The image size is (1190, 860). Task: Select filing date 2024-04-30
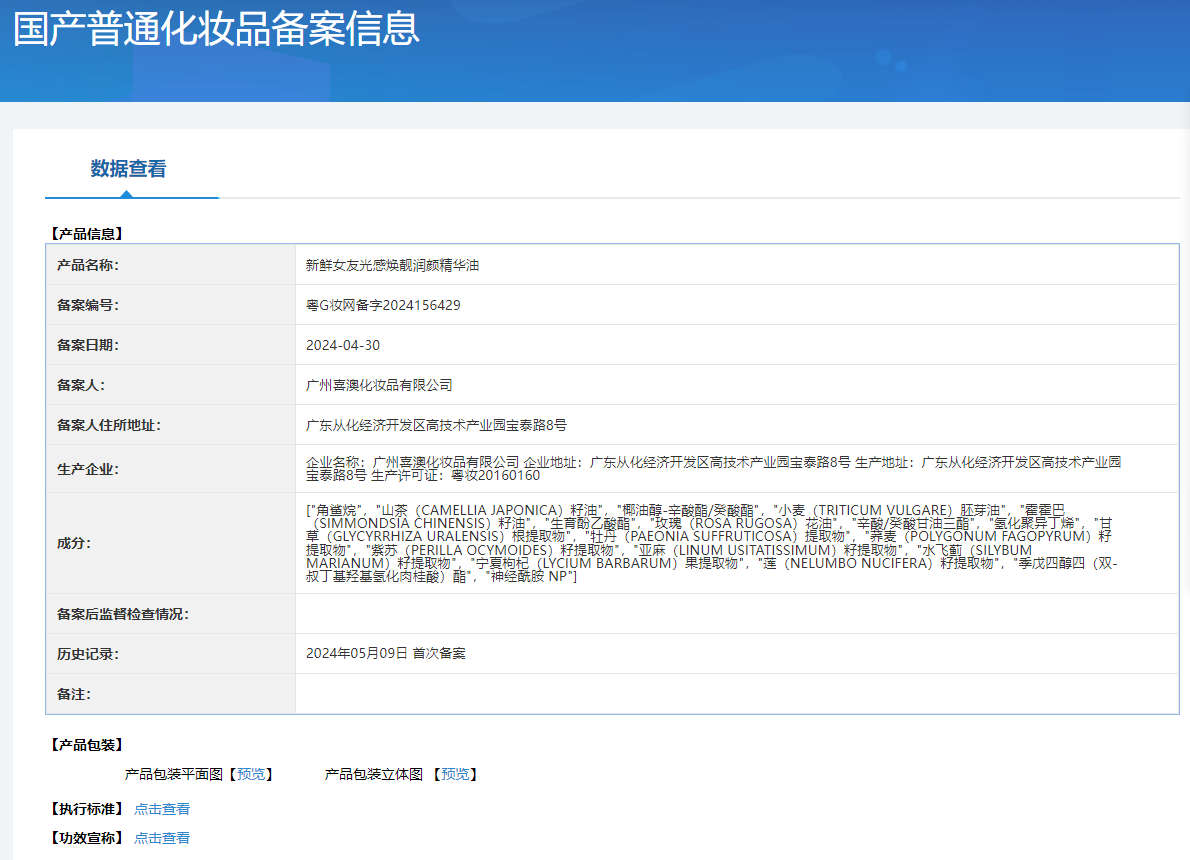[343, 345]
